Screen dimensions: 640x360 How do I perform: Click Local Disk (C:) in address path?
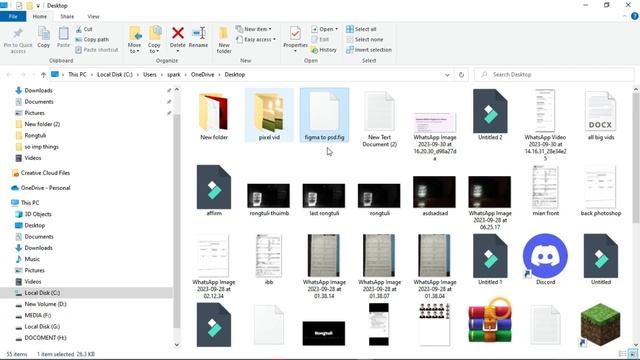[x=115, y=75]
